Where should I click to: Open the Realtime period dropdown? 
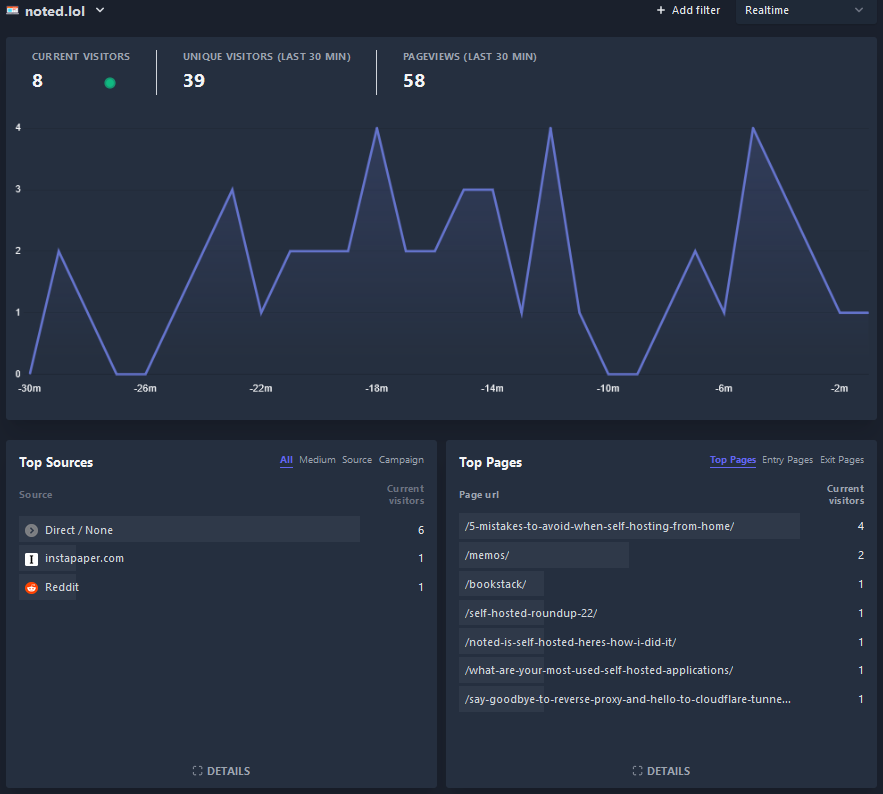click(805, 10)
